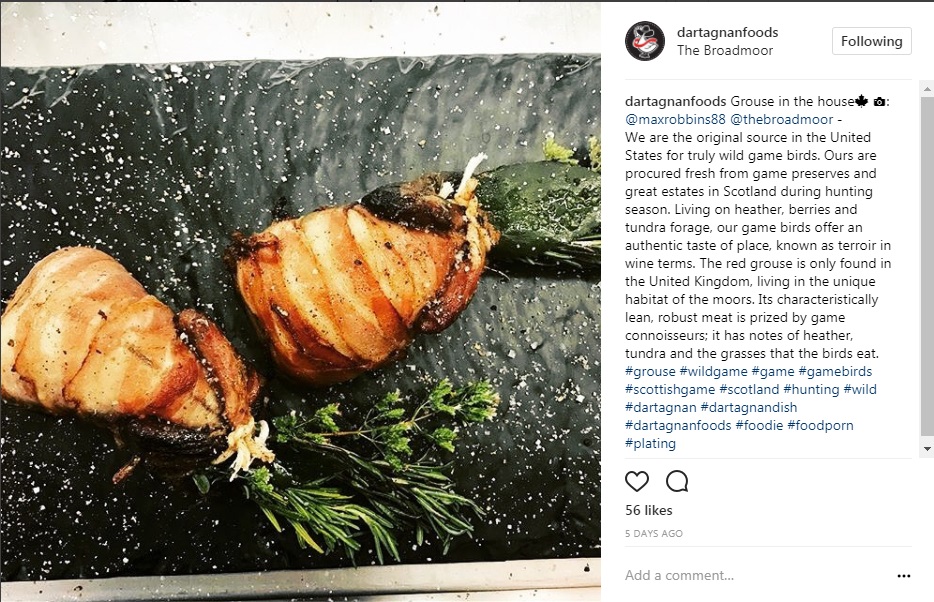The image size is (934, 602).
Task: Click the #grouse hashtag
Action: (x=650, y=372)
